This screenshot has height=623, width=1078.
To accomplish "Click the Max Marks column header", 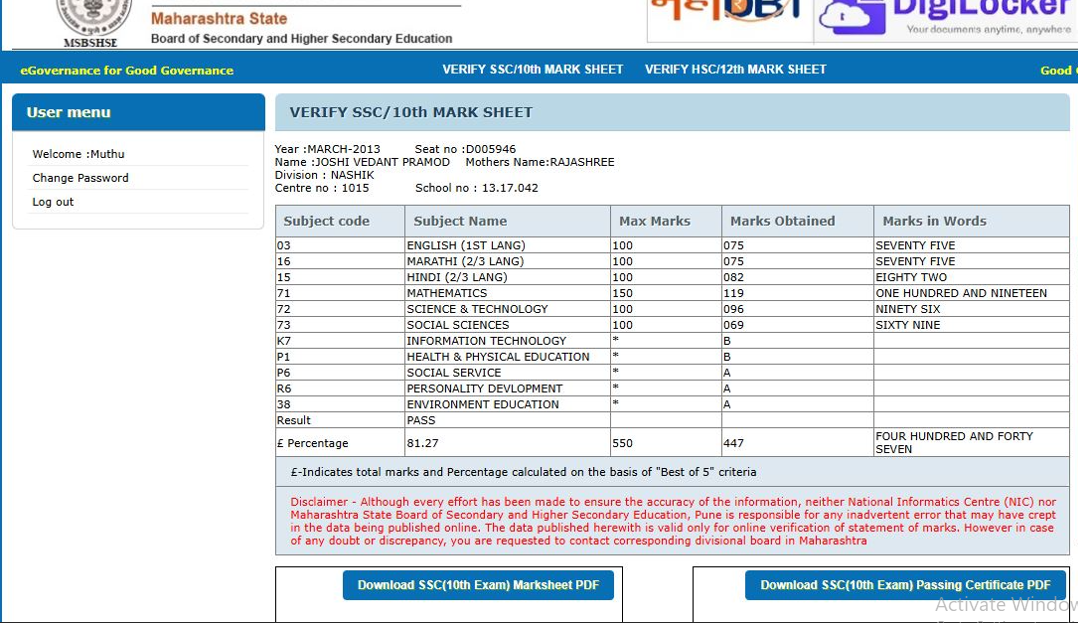I will [x=654, y=221].
